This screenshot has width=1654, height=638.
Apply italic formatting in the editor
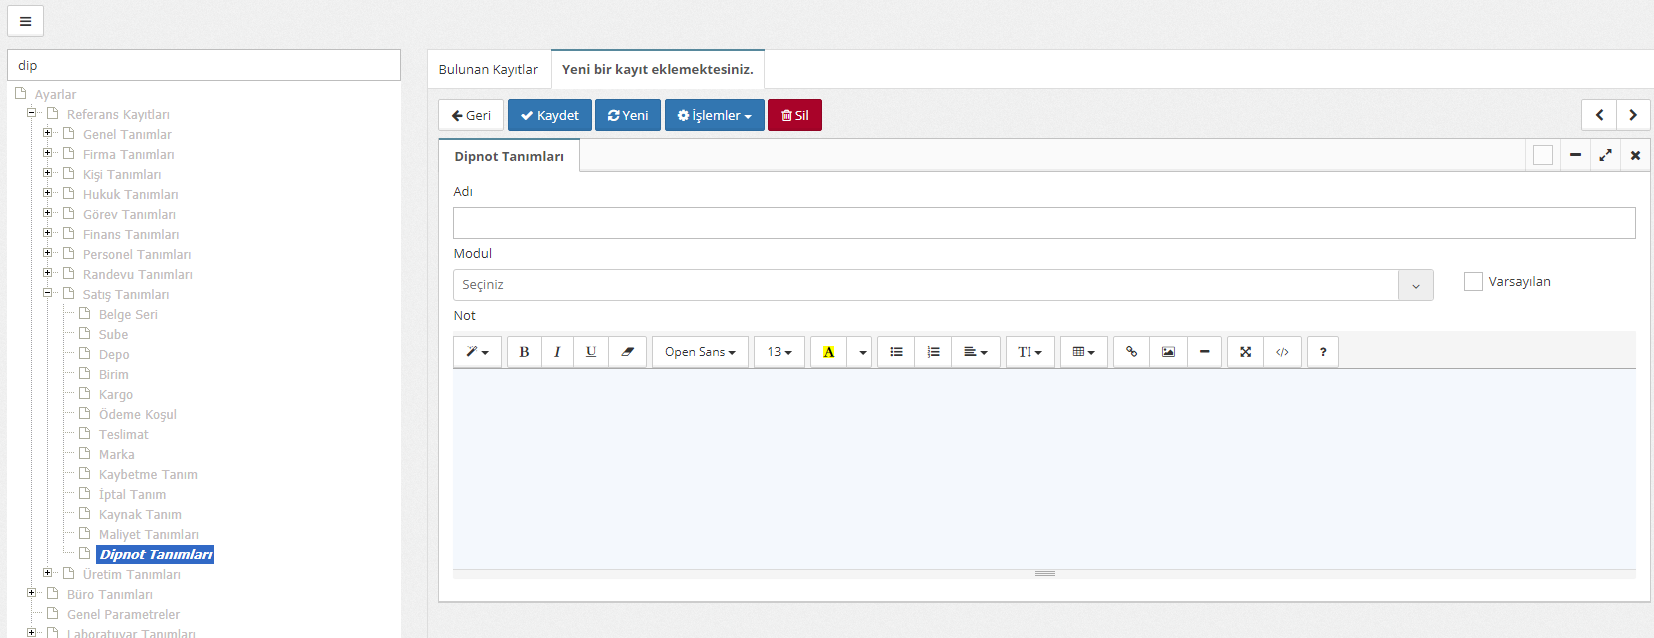pyautogui.click(x=557, y=352)
